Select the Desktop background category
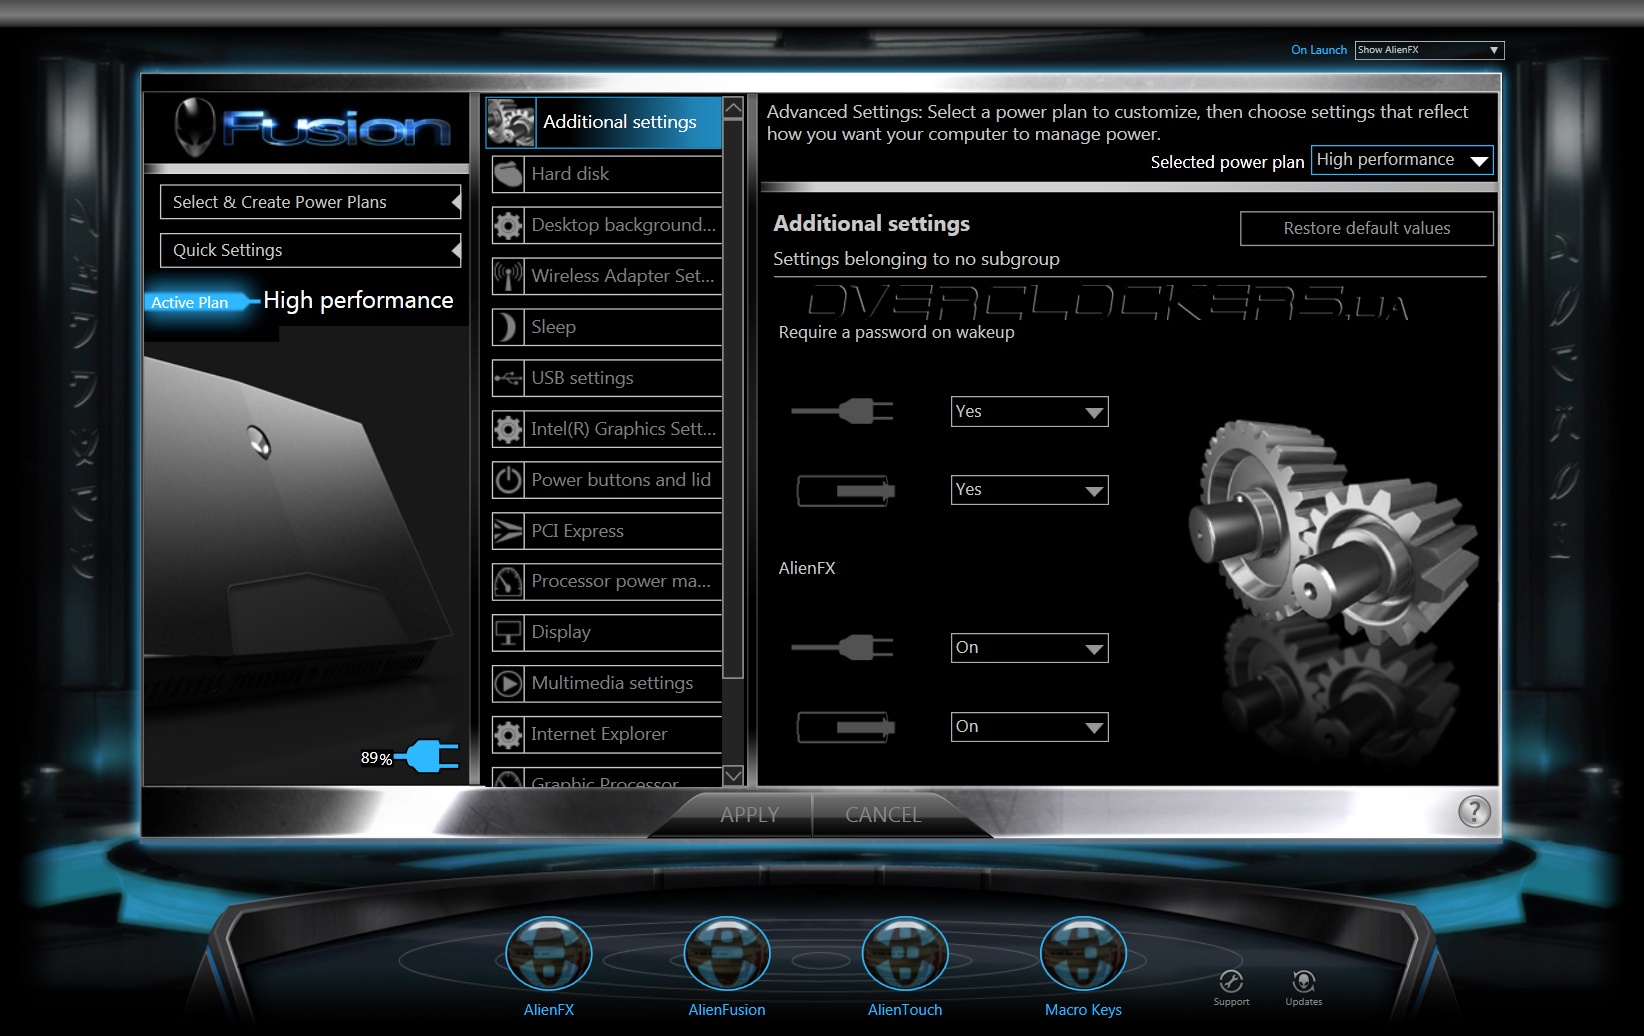The image size is (1644, 1036). point(607,225)
